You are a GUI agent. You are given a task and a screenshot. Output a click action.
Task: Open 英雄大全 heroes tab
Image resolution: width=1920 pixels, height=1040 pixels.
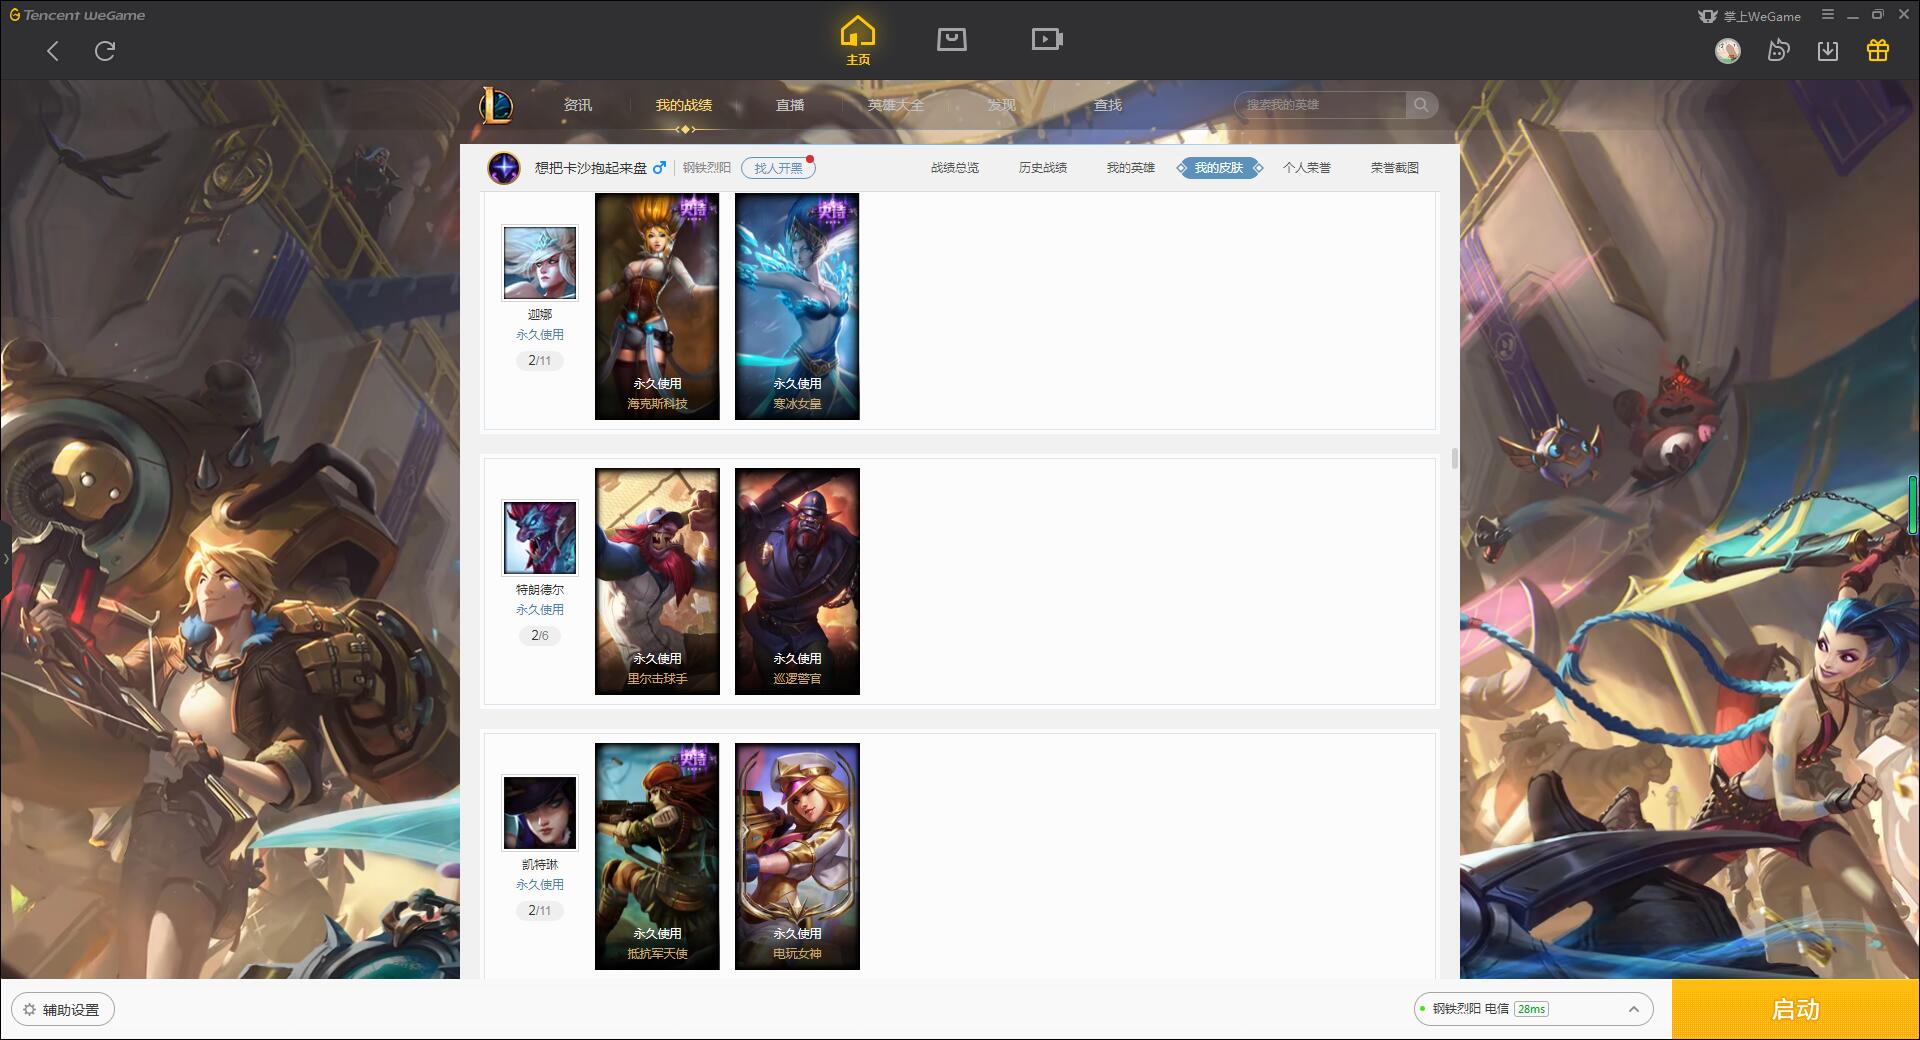click(896, 105)
